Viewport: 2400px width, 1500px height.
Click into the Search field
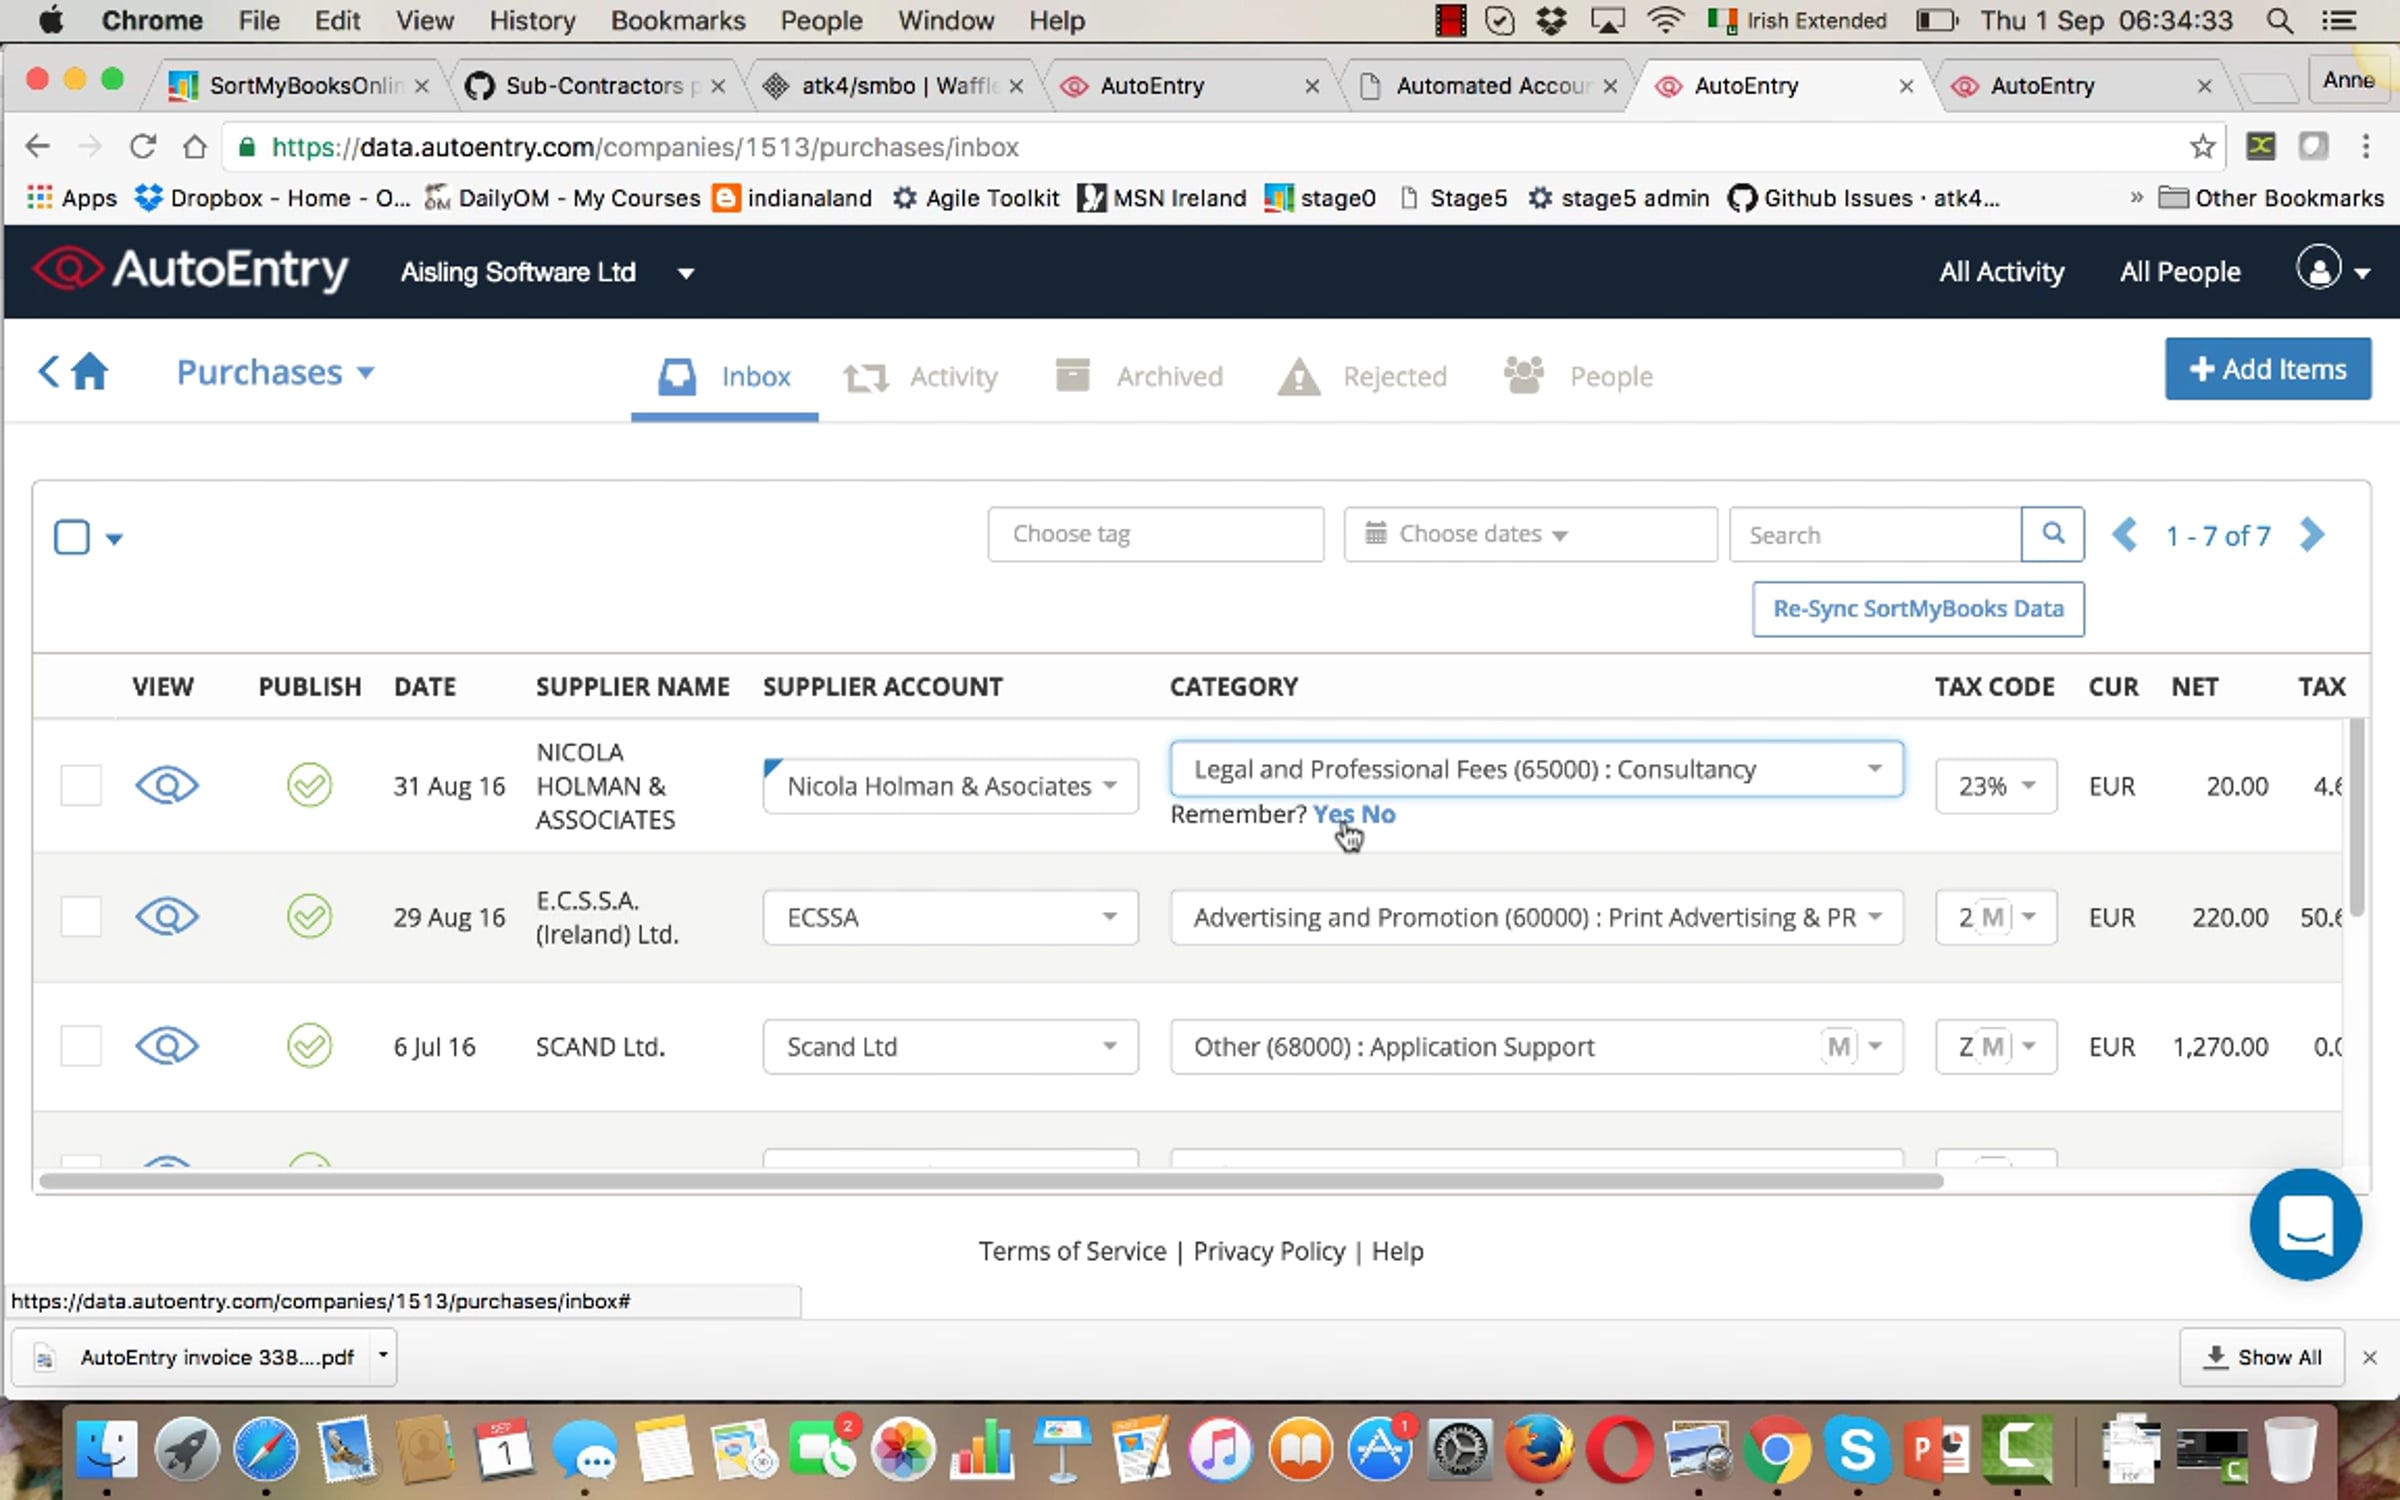click(x=1875, y=534)
